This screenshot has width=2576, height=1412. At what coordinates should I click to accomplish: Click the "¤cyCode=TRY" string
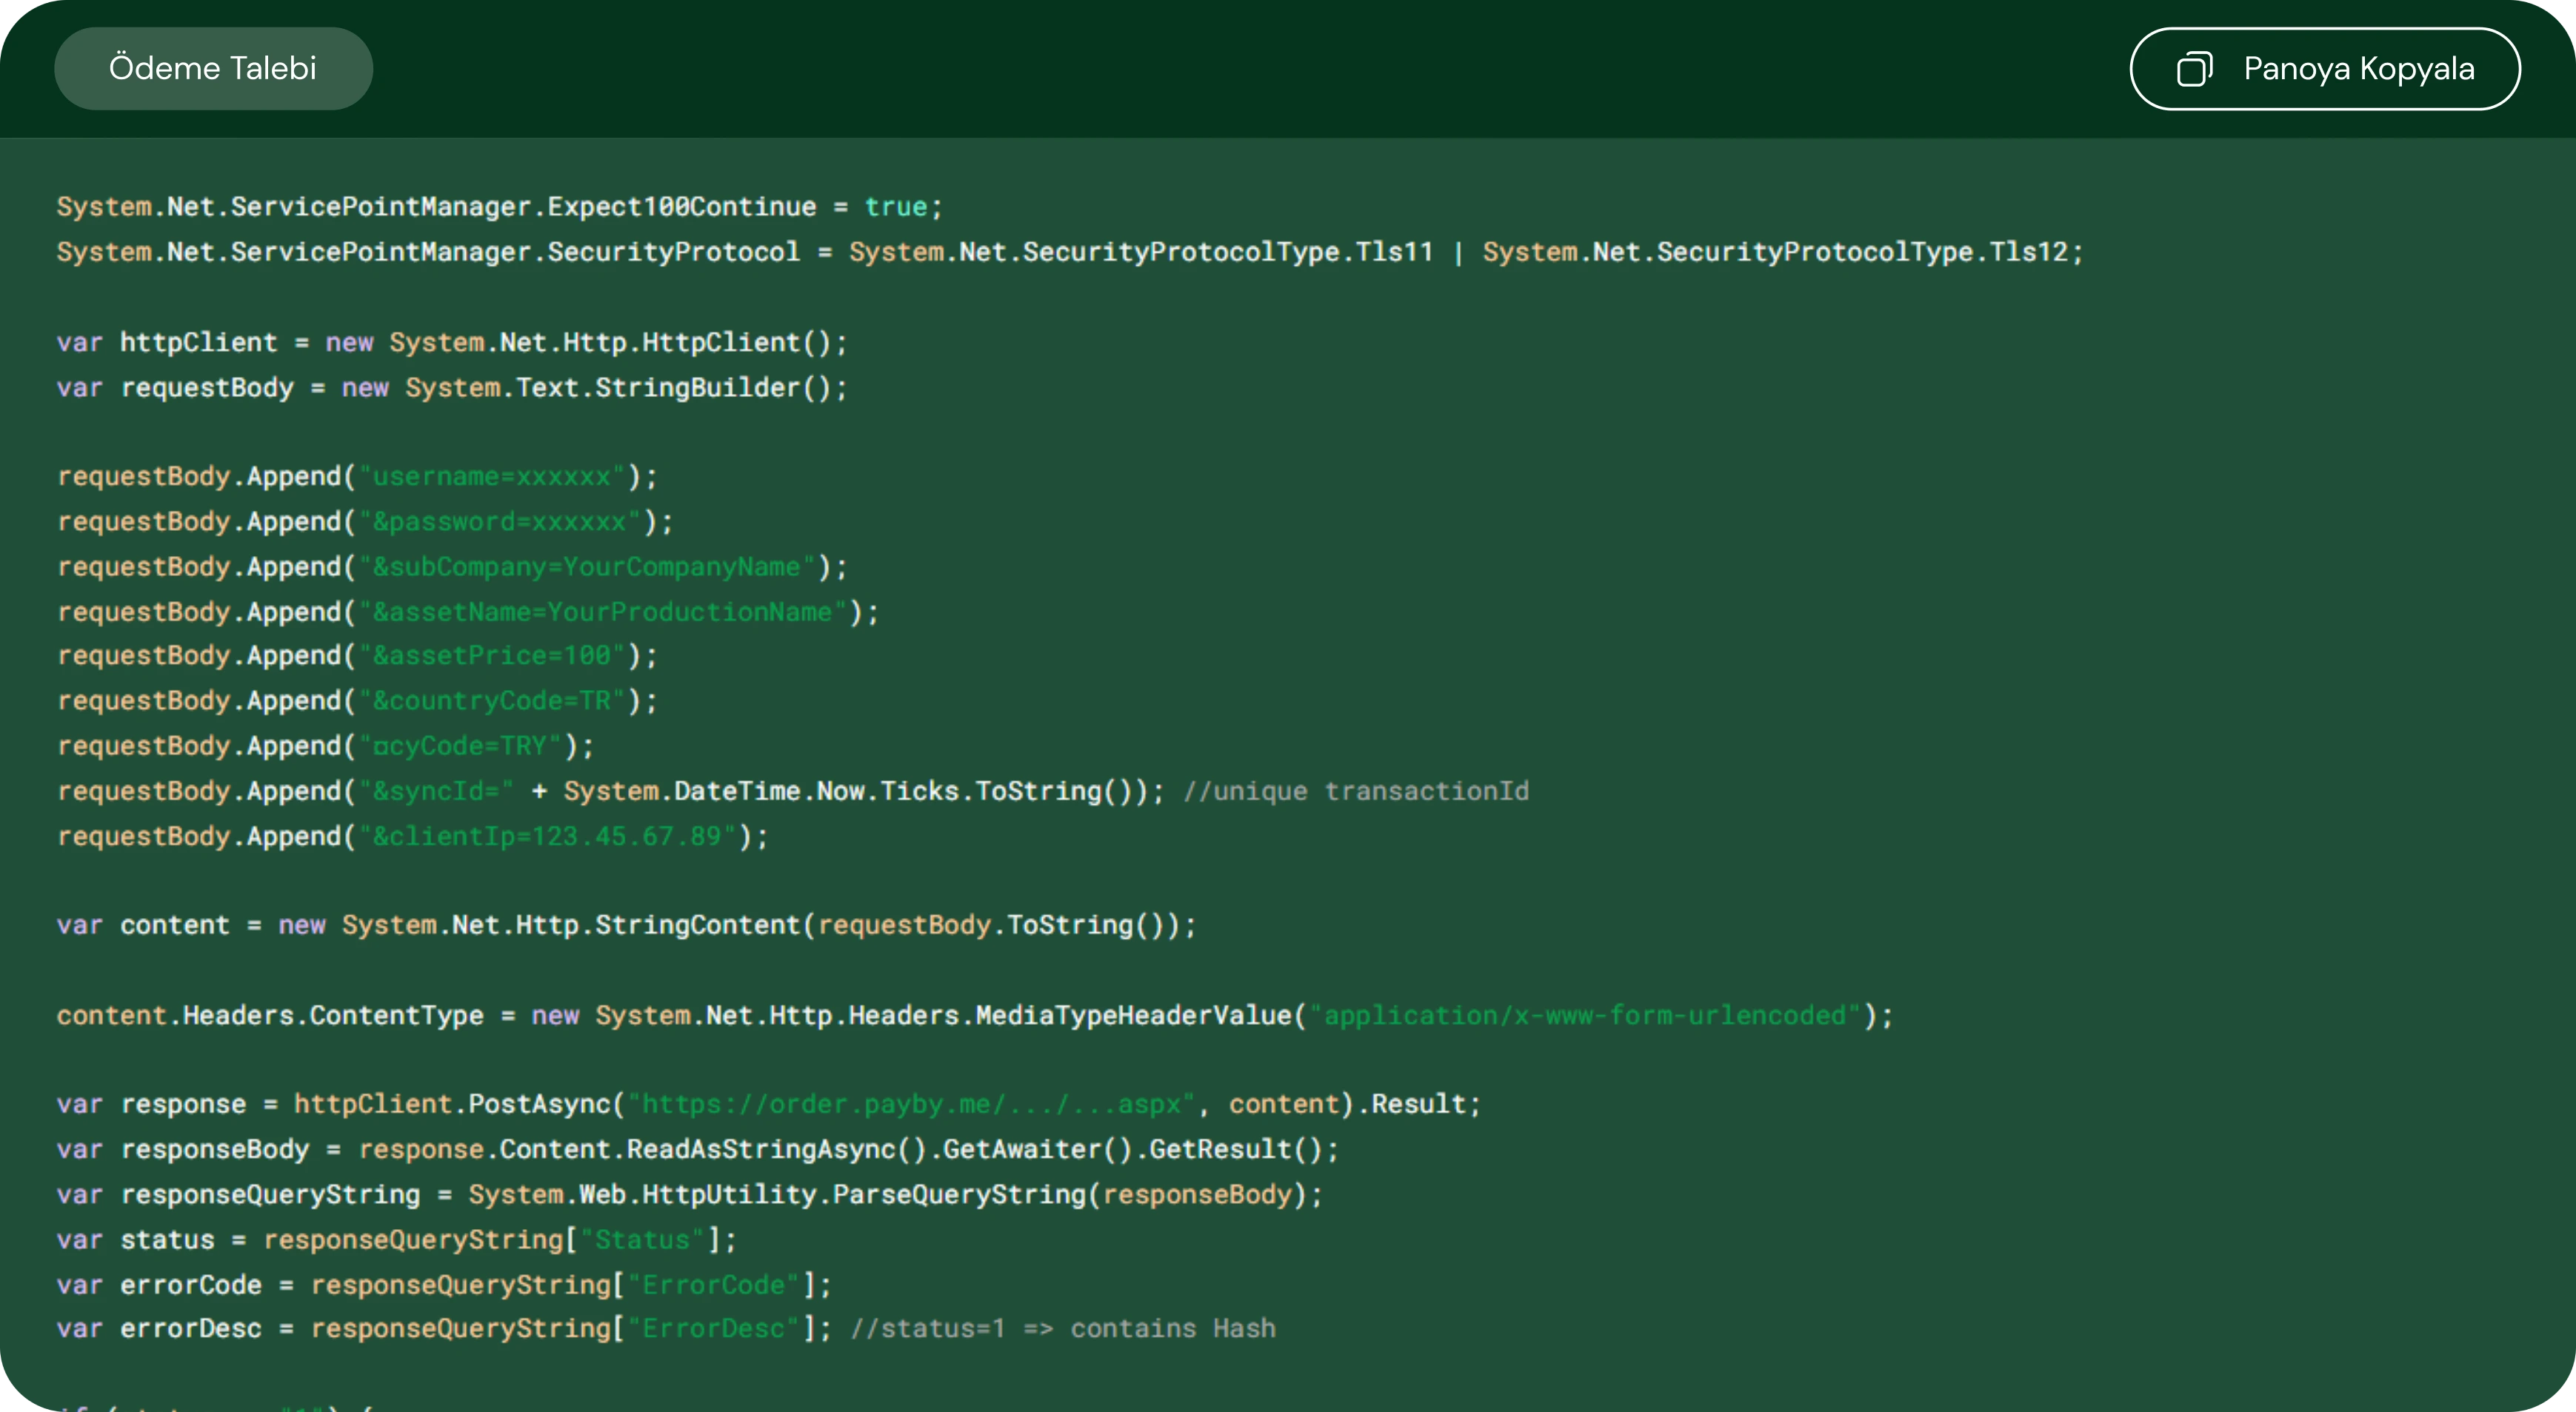pyautogui.click(x=460, y=746)
